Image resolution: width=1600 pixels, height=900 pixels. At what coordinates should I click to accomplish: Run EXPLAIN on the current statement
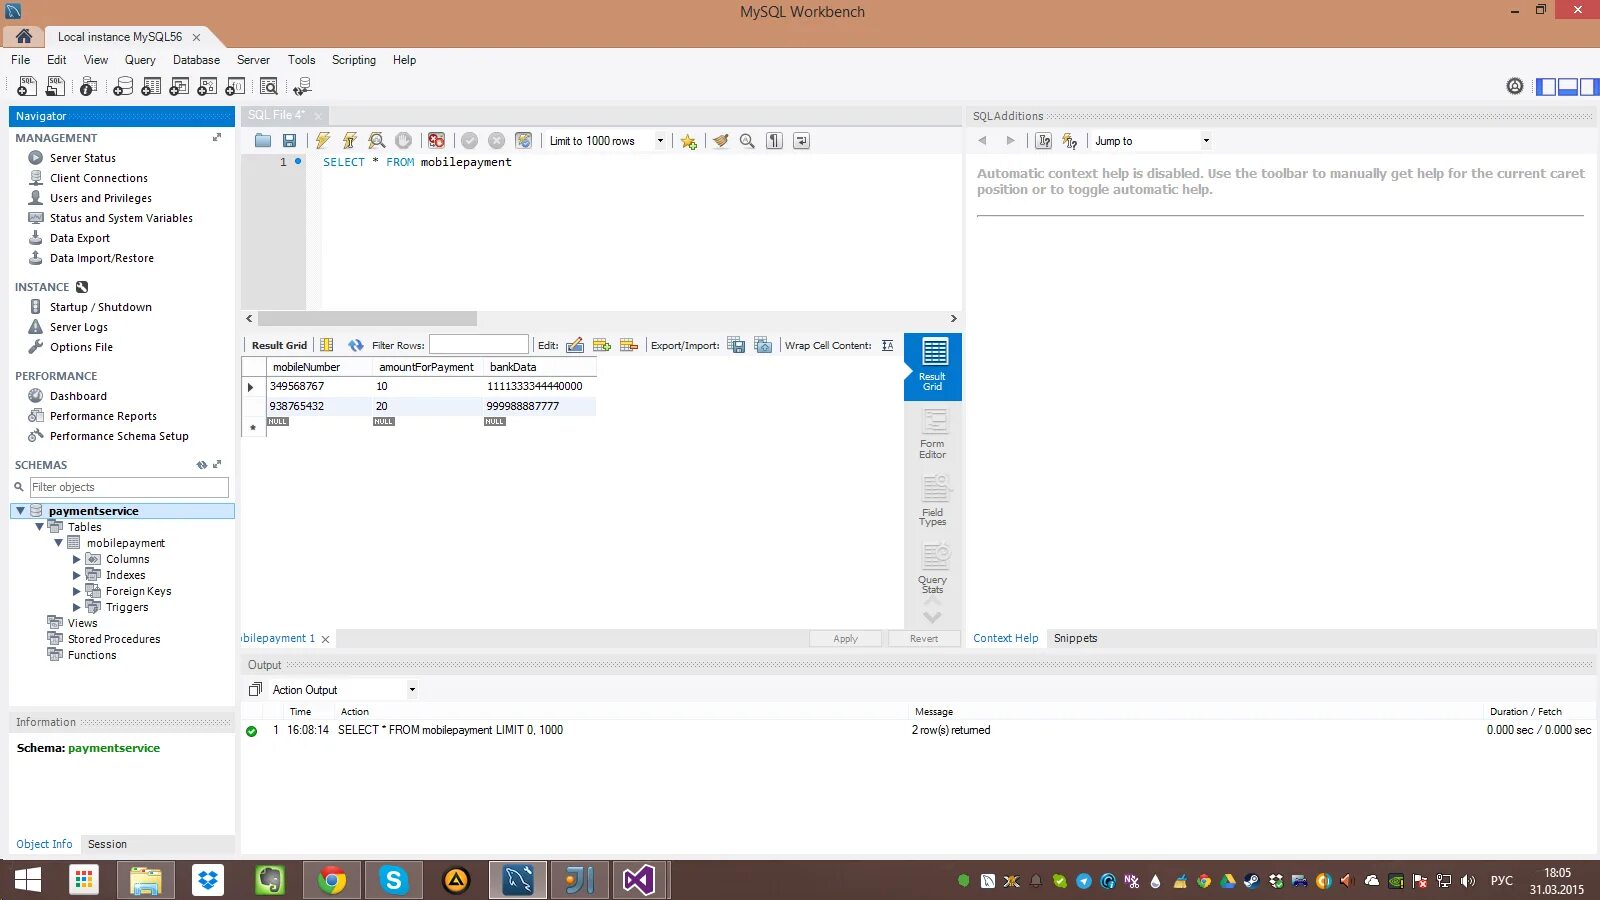pyautogui.click(x=377, y=141)
